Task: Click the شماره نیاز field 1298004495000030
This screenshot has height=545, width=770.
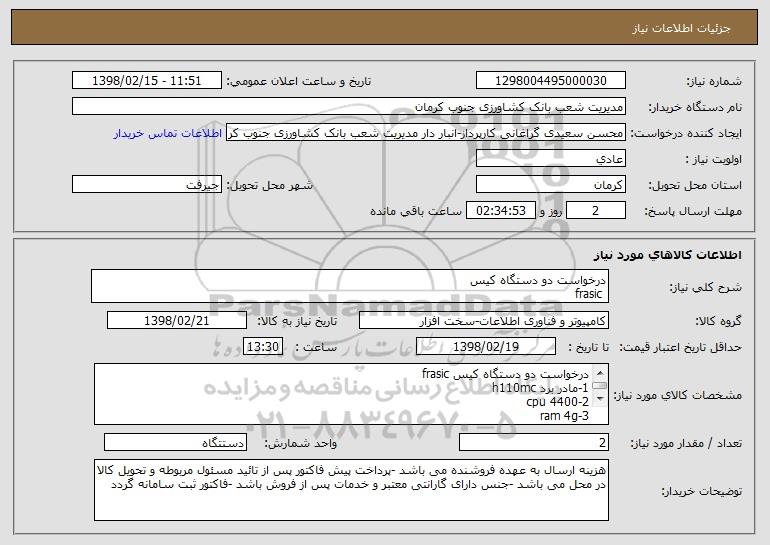Action: [x=550, y=81]
